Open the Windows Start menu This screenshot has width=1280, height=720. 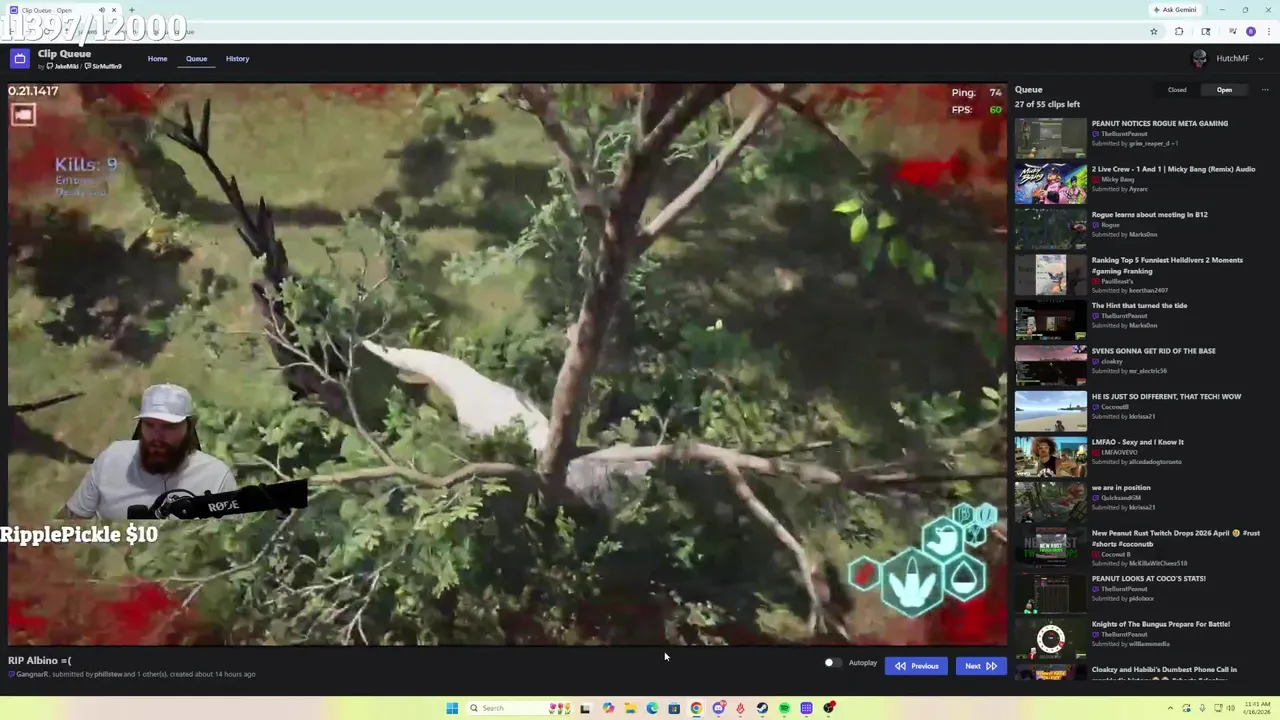point(452,708)
